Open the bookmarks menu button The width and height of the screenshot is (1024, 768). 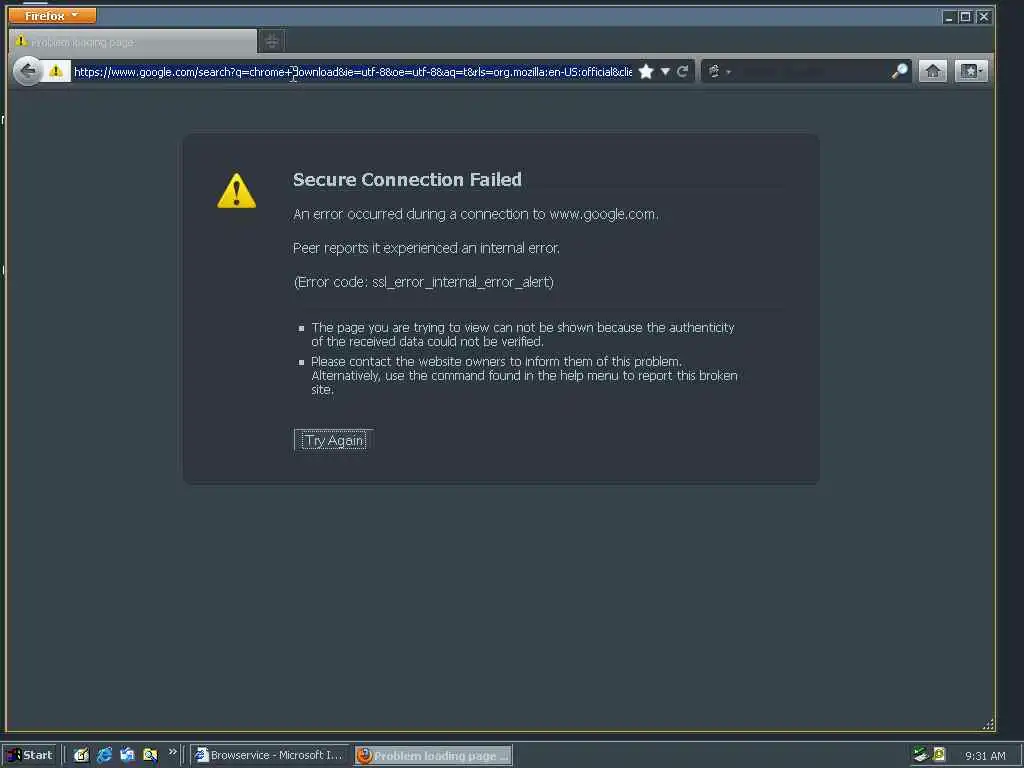pos(971,71)
